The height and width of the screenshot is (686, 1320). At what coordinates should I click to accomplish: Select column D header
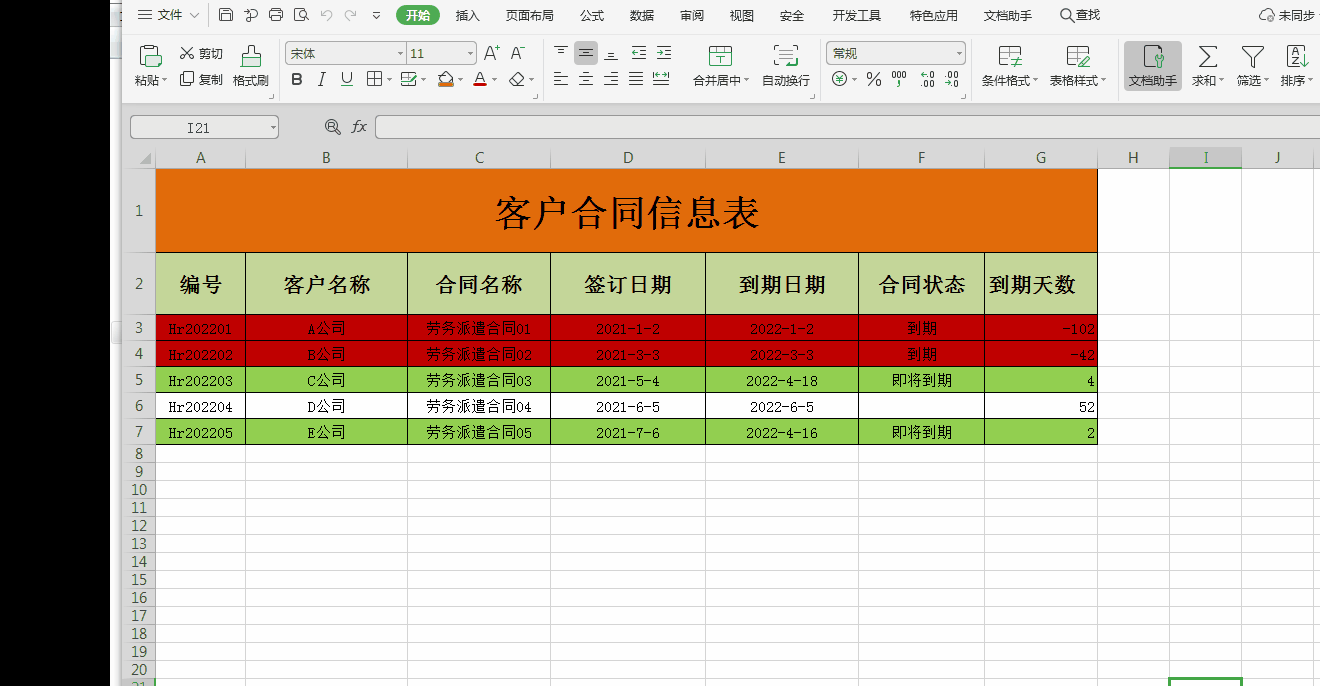tap(628, 158)
